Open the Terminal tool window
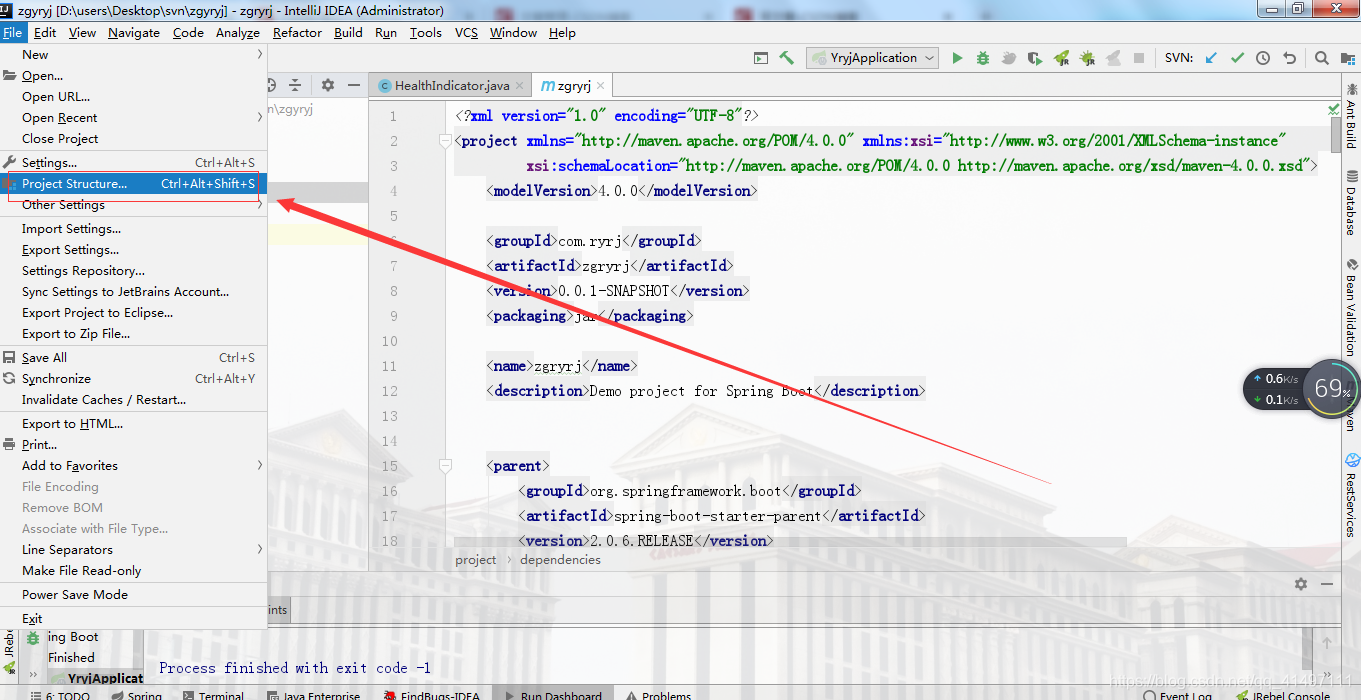1361x700 pixels. pyautogui.click(x=212, y=696)
